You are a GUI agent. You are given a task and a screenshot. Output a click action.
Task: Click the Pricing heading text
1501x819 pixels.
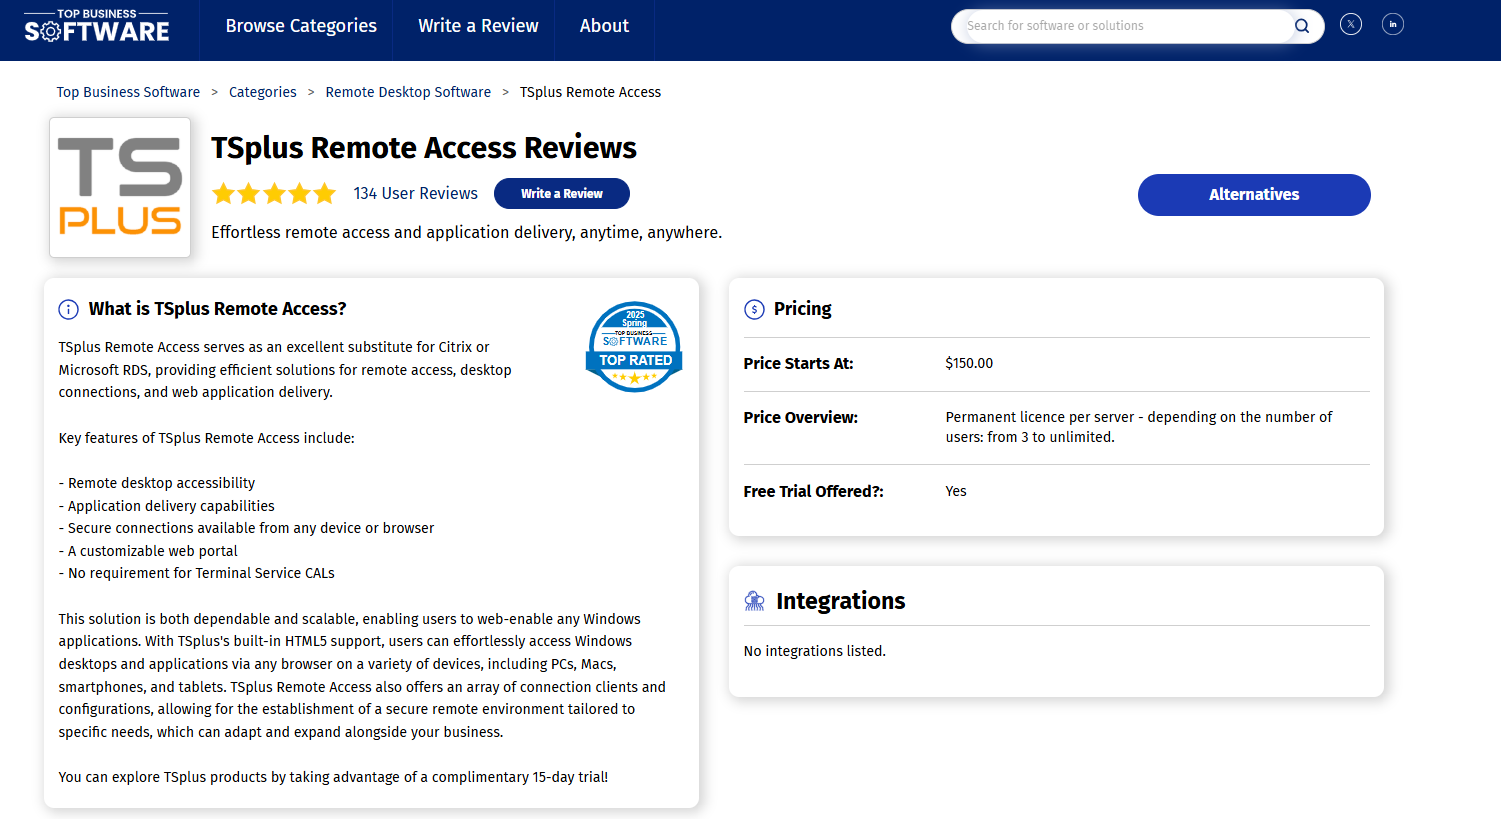(802, 309)
